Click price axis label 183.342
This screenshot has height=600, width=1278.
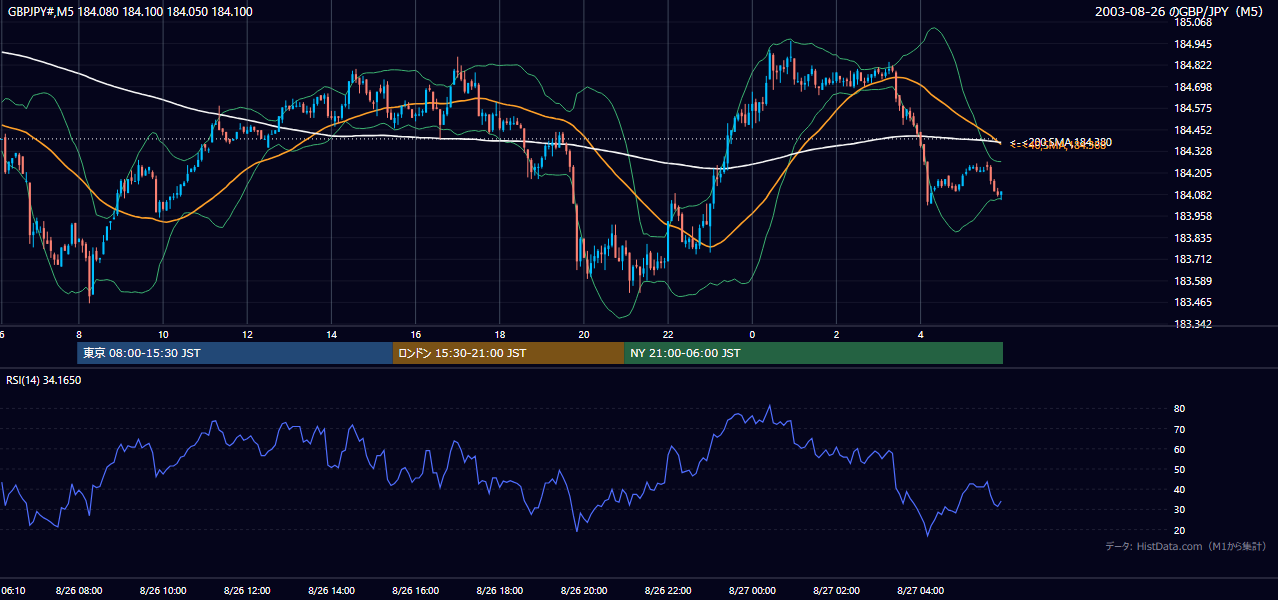(1194, 324)
